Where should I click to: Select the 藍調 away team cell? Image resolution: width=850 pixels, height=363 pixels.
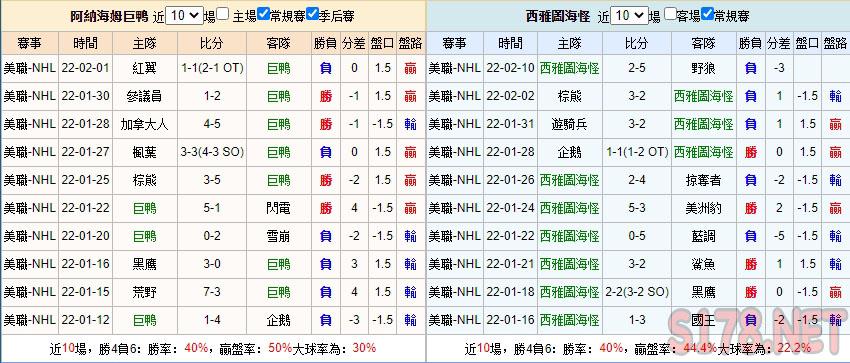click(x=704, y=236)
